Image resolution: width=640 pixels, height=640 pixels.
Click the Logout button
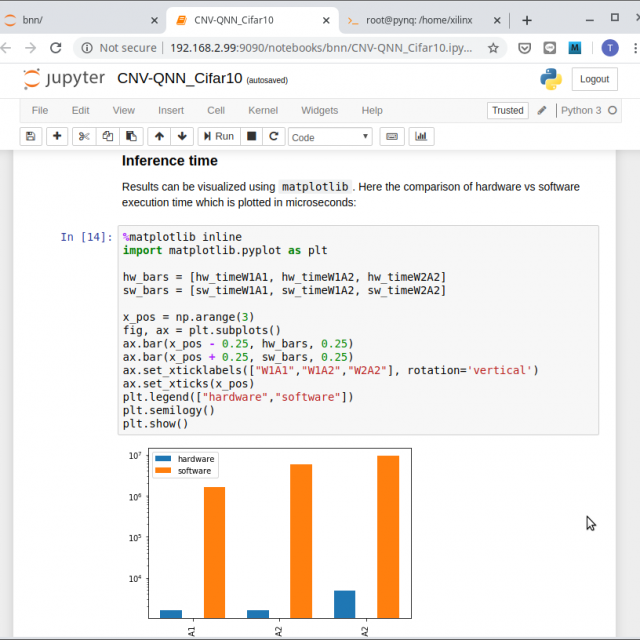pos(593,79)
